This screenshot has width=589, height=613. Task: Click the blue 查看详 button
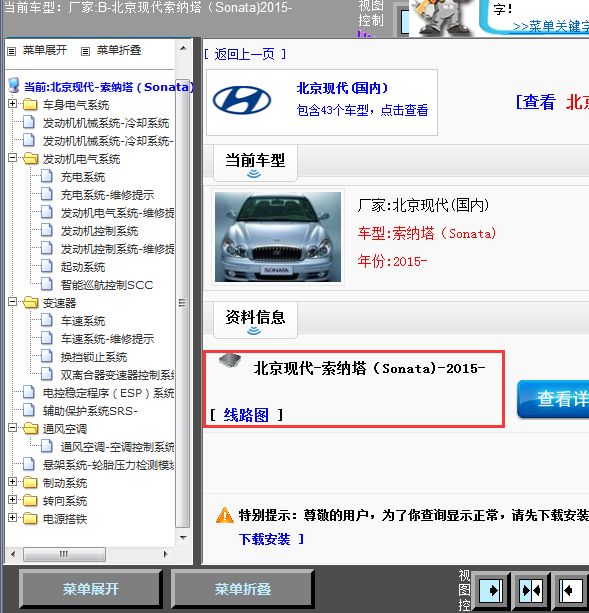click(553, 399)
